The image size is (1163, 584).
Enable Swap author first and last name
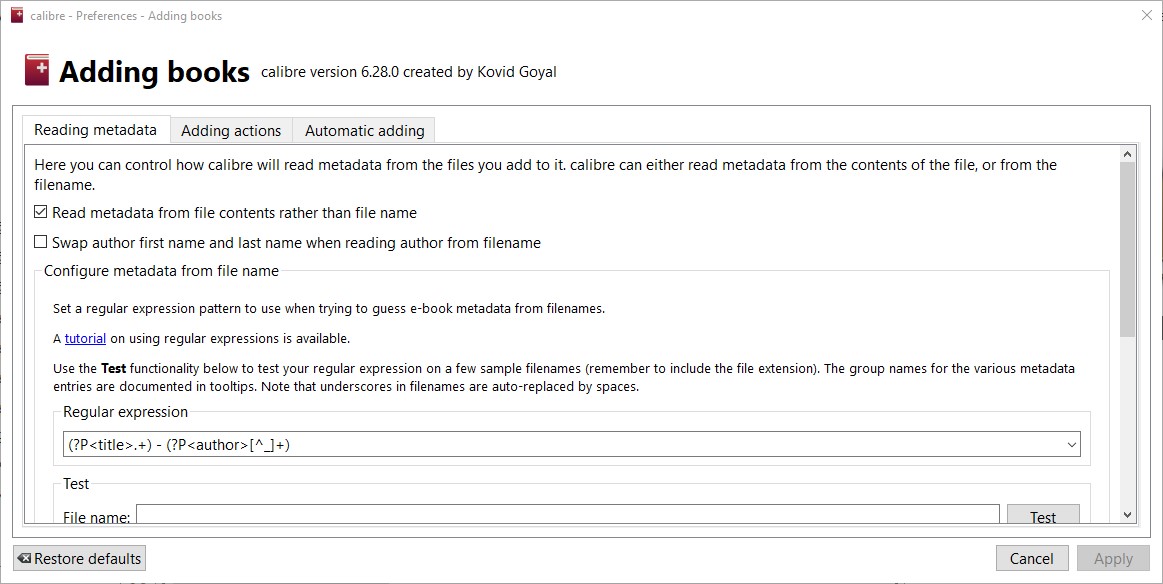point(41,243)
